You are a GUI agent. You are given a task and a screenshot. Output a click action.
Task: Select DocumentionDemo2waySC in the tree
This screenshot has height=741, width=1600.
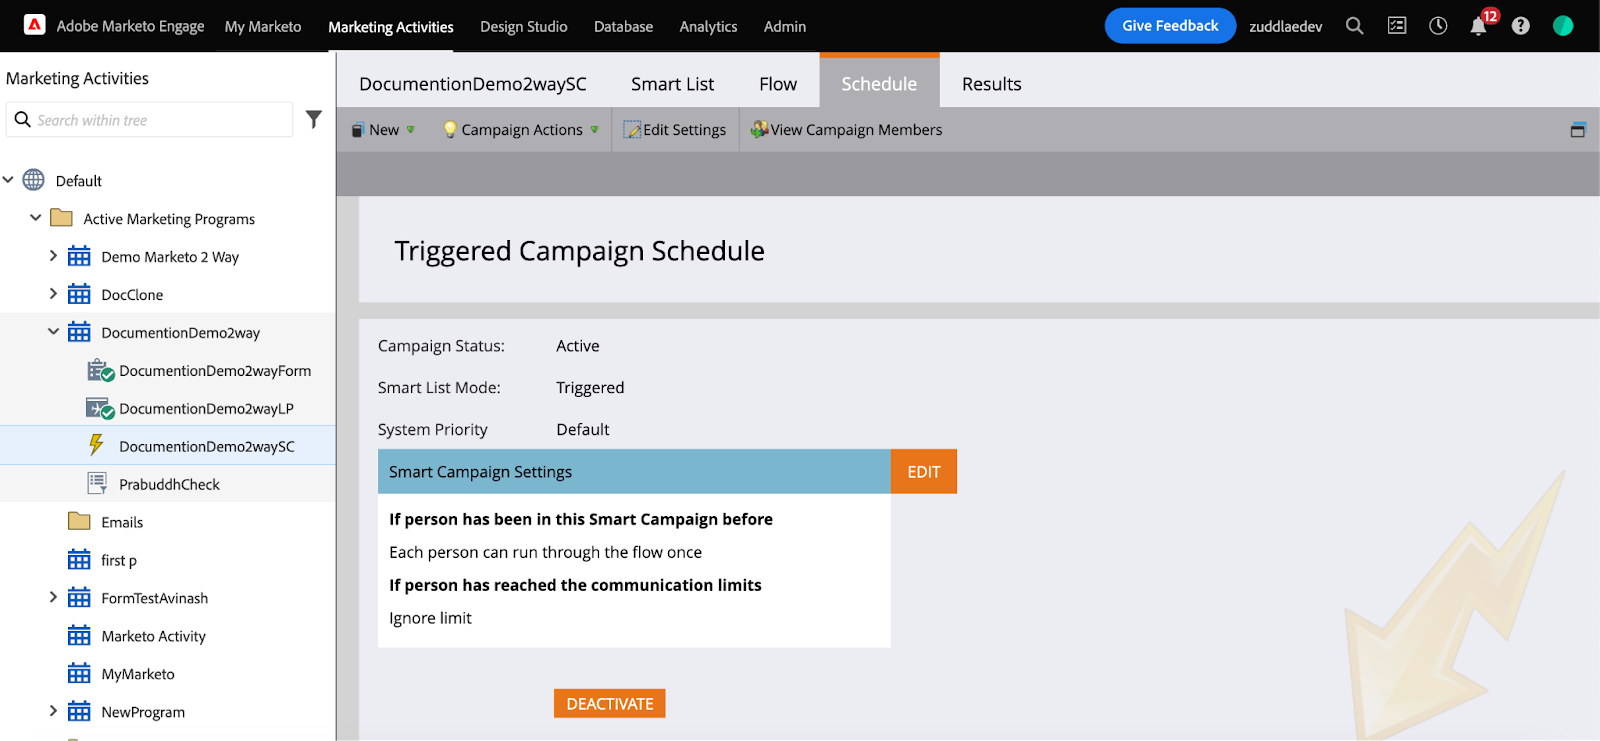point(207,446)
